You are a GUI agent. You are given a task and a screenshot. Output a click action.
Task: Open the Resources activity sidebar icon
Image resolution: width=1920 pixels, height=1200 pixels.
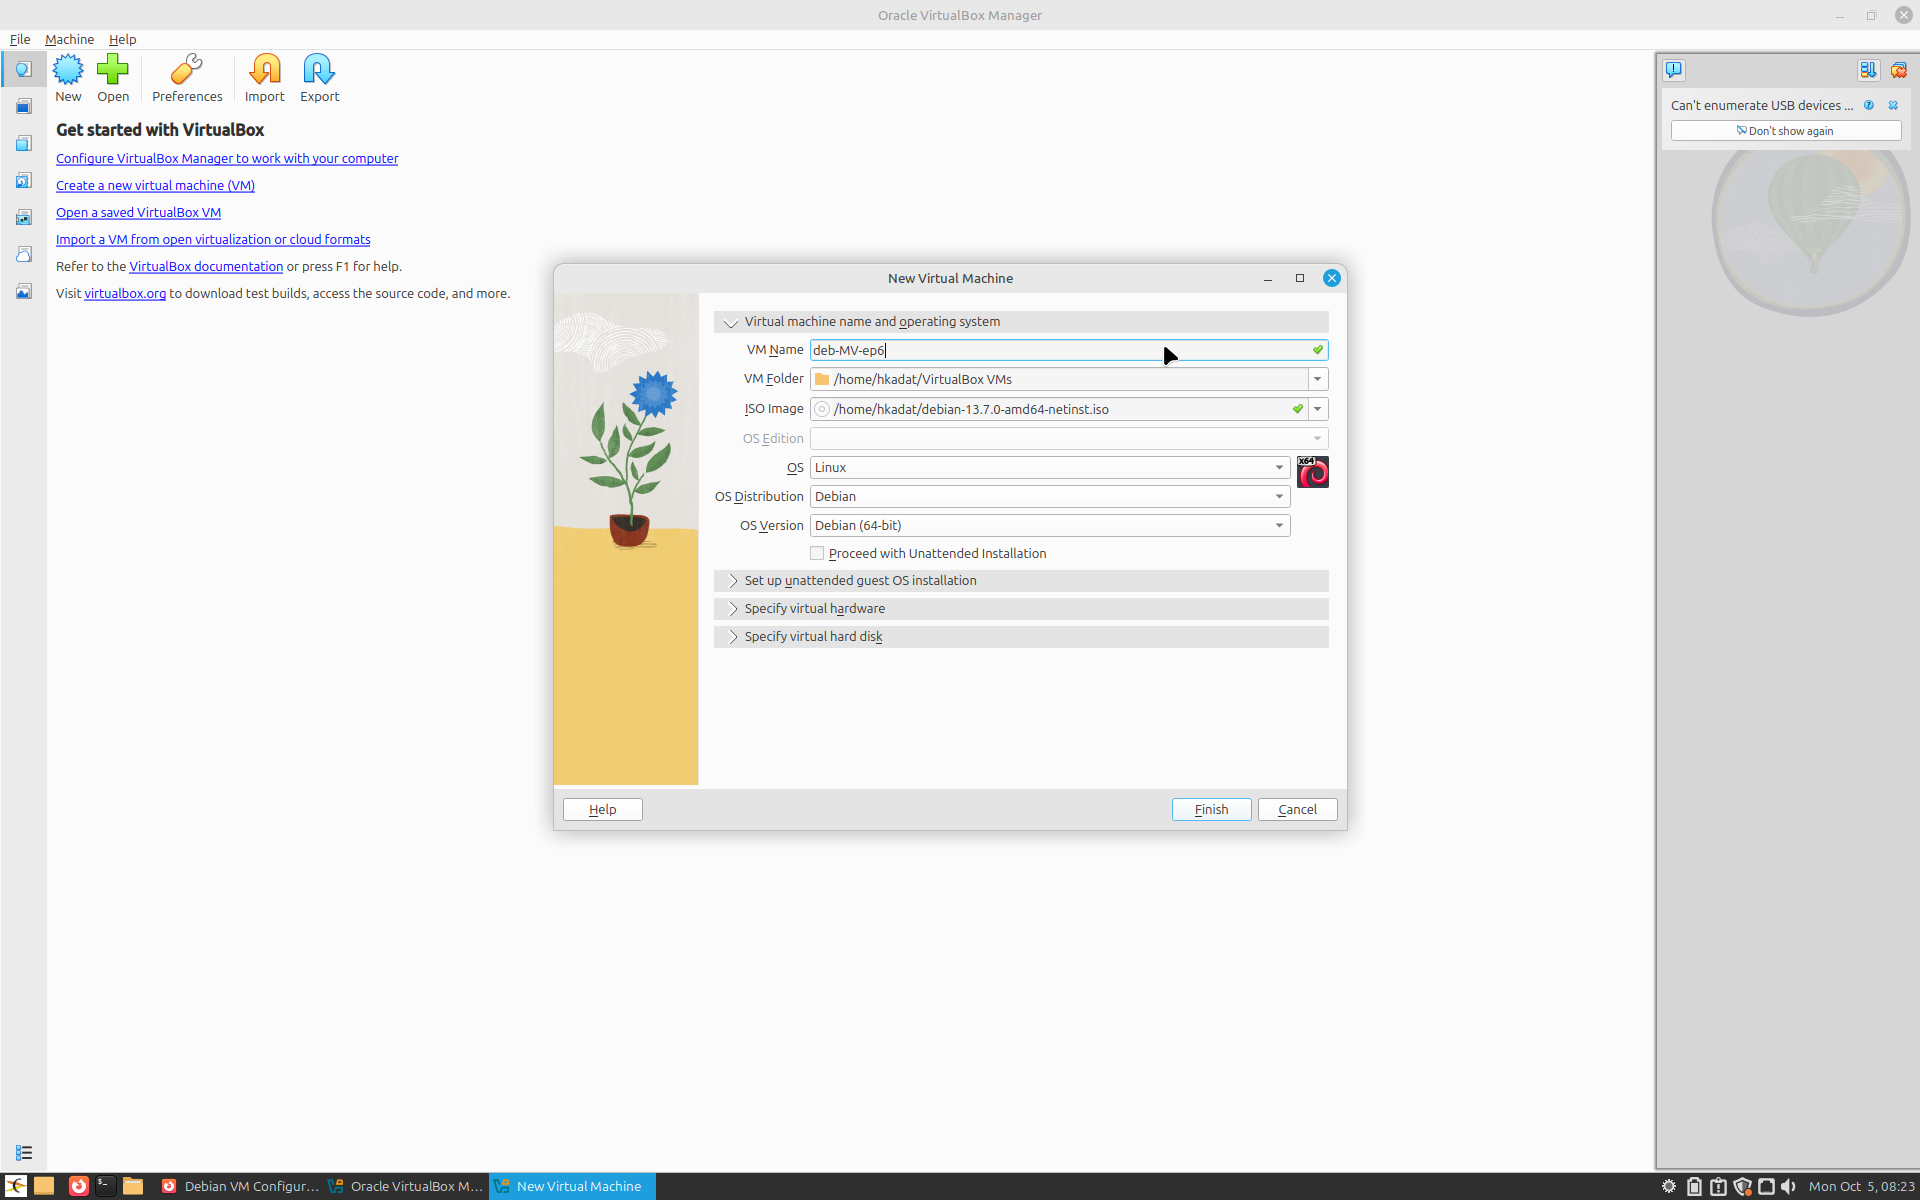coord(23,291)
